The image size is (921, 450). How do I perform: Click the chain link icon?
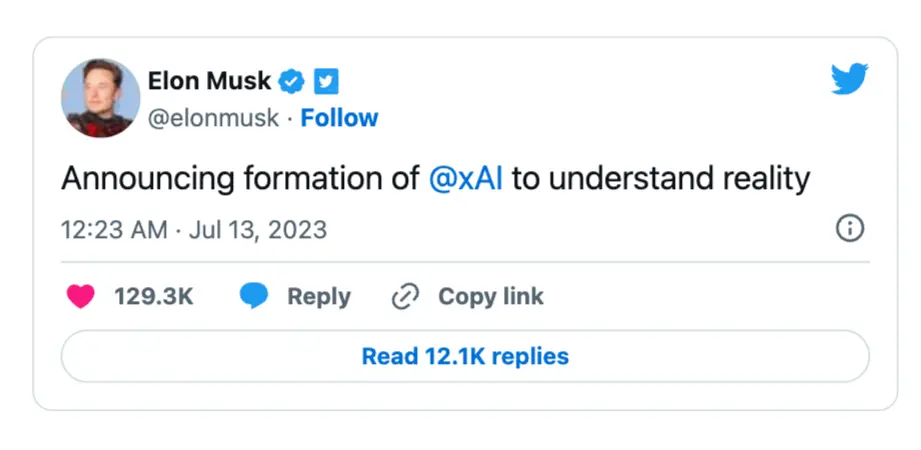click(x=405, y=296)
